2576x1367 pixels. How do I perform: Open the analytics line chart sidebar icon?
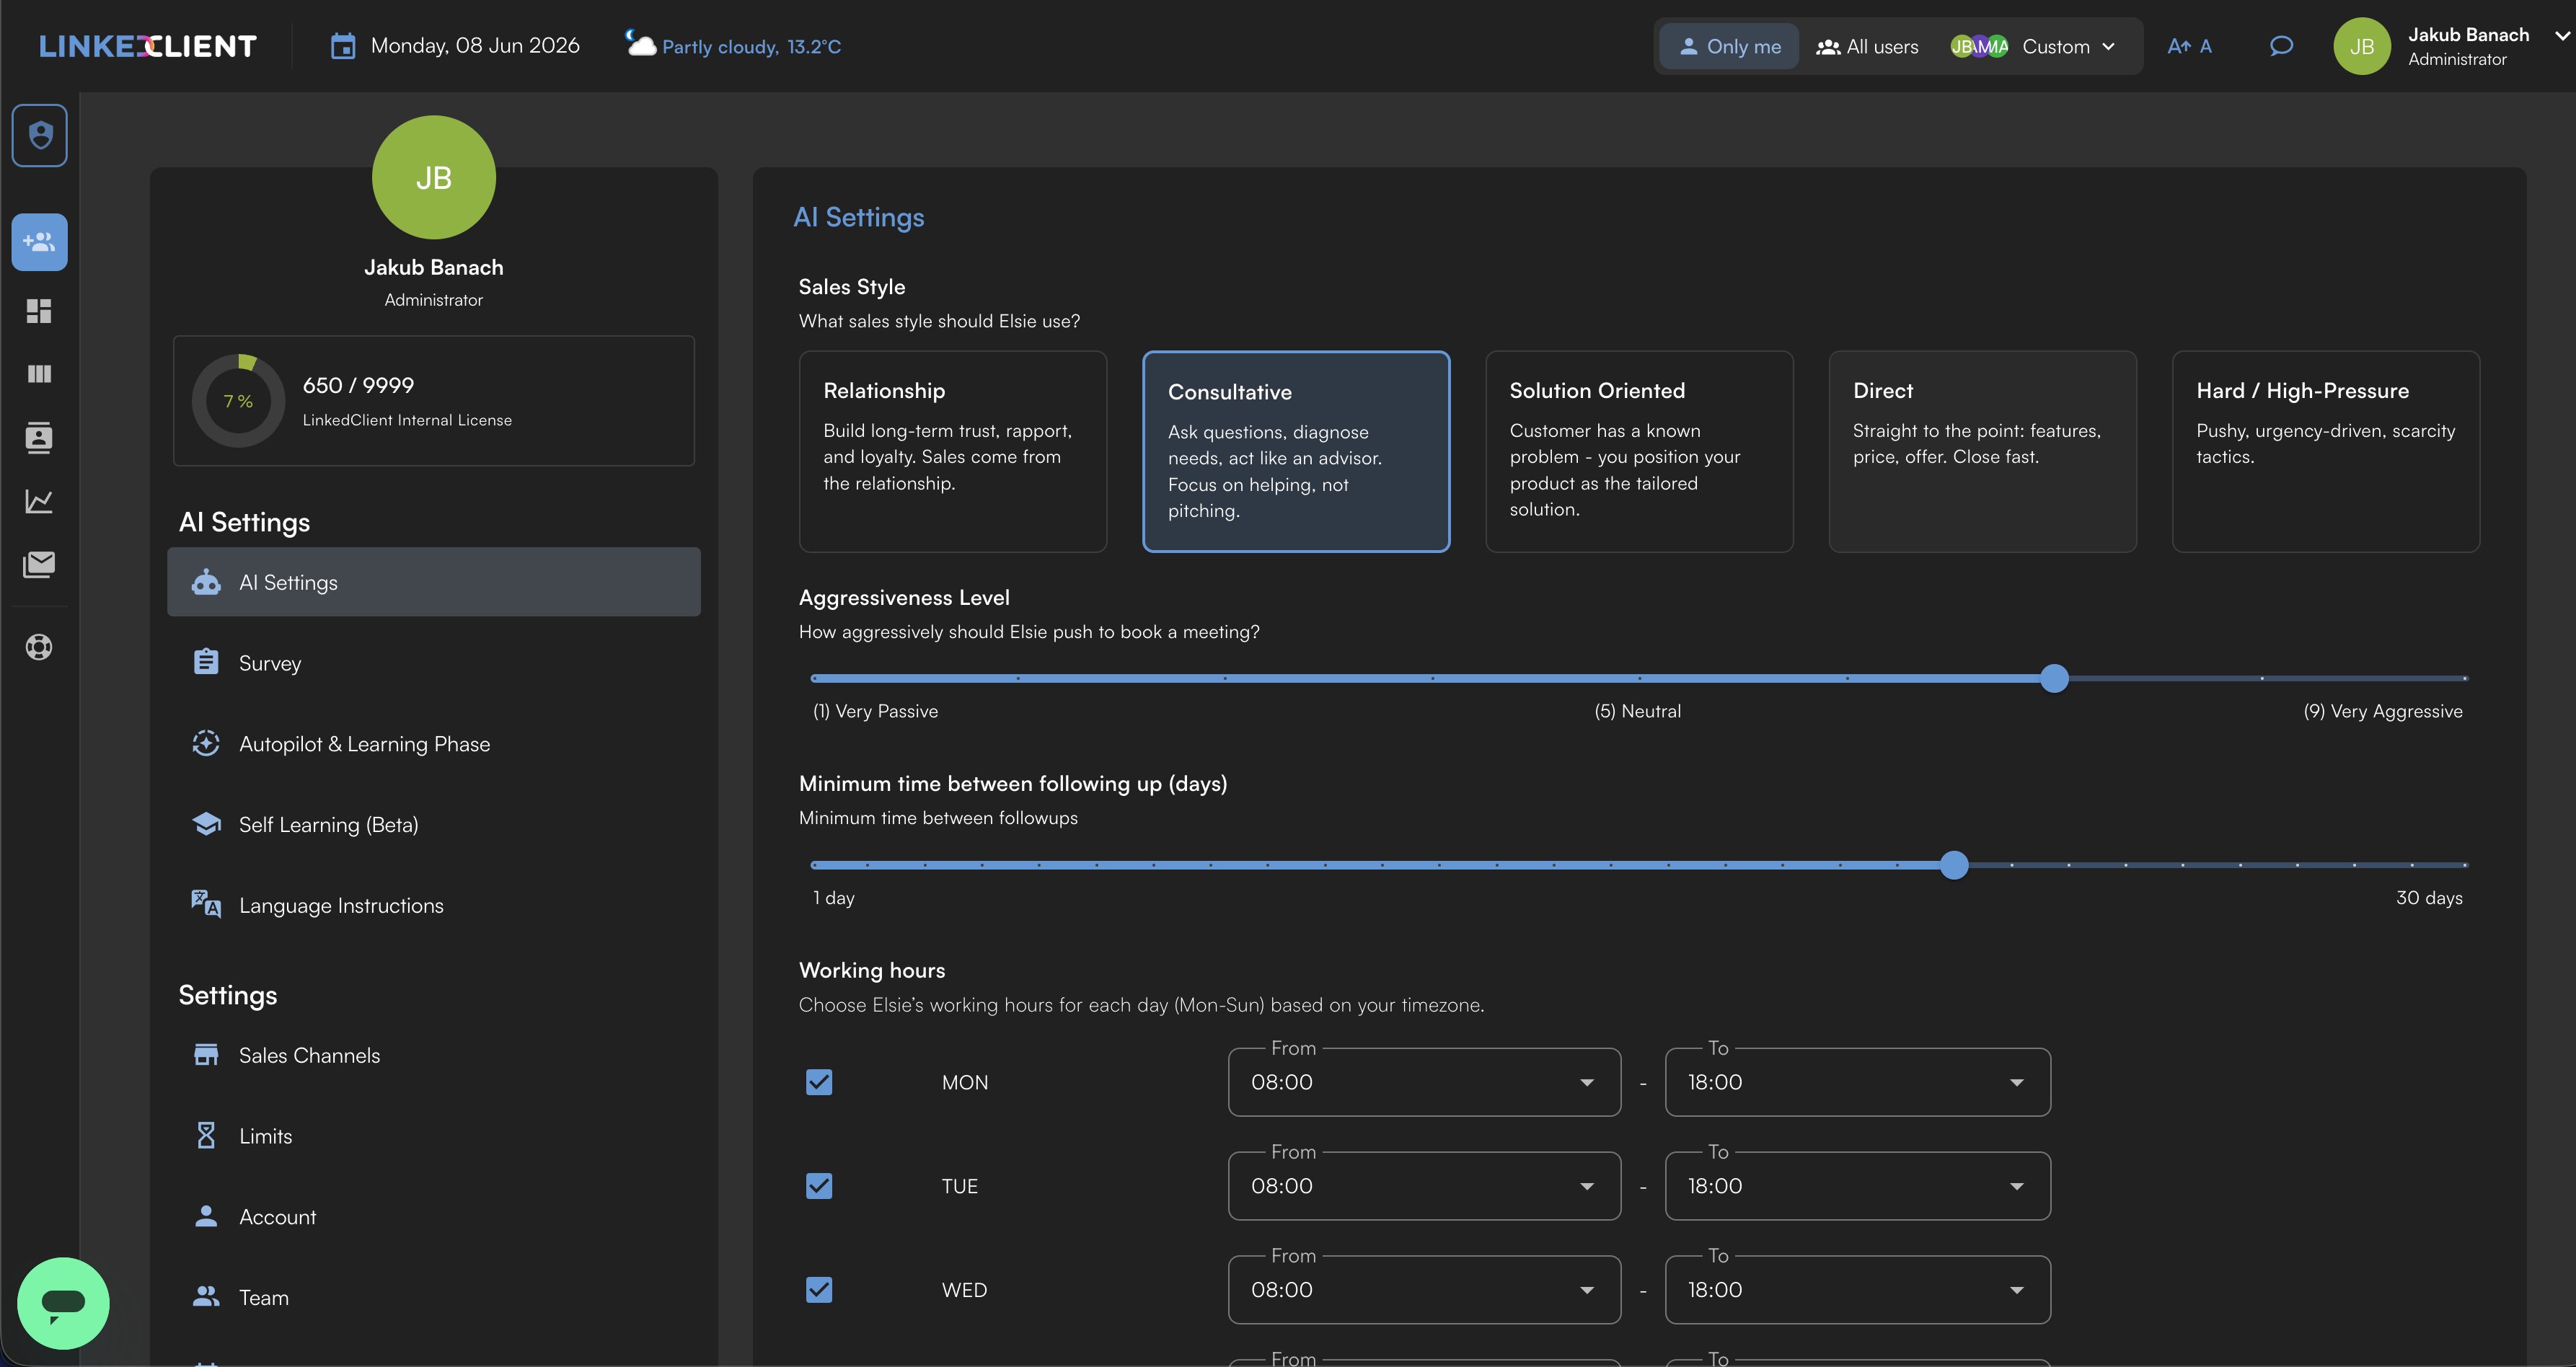(x=39, y=501)
